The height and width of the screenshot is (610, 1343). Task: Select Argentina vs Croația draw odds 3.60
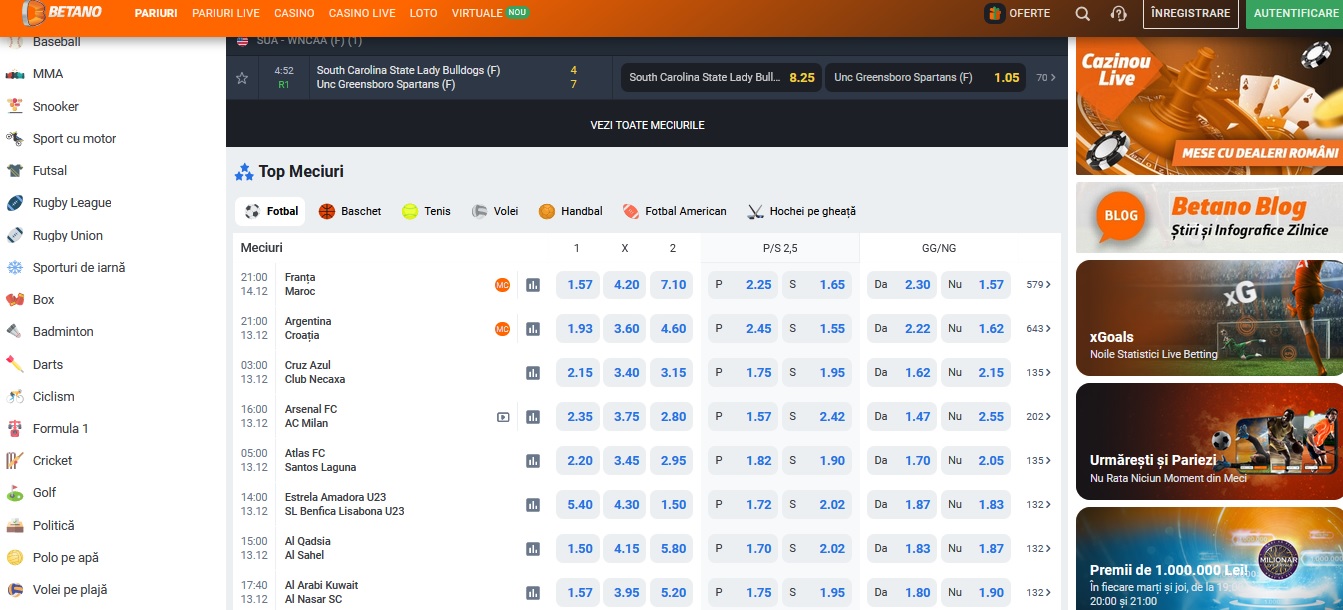(627, 329)
